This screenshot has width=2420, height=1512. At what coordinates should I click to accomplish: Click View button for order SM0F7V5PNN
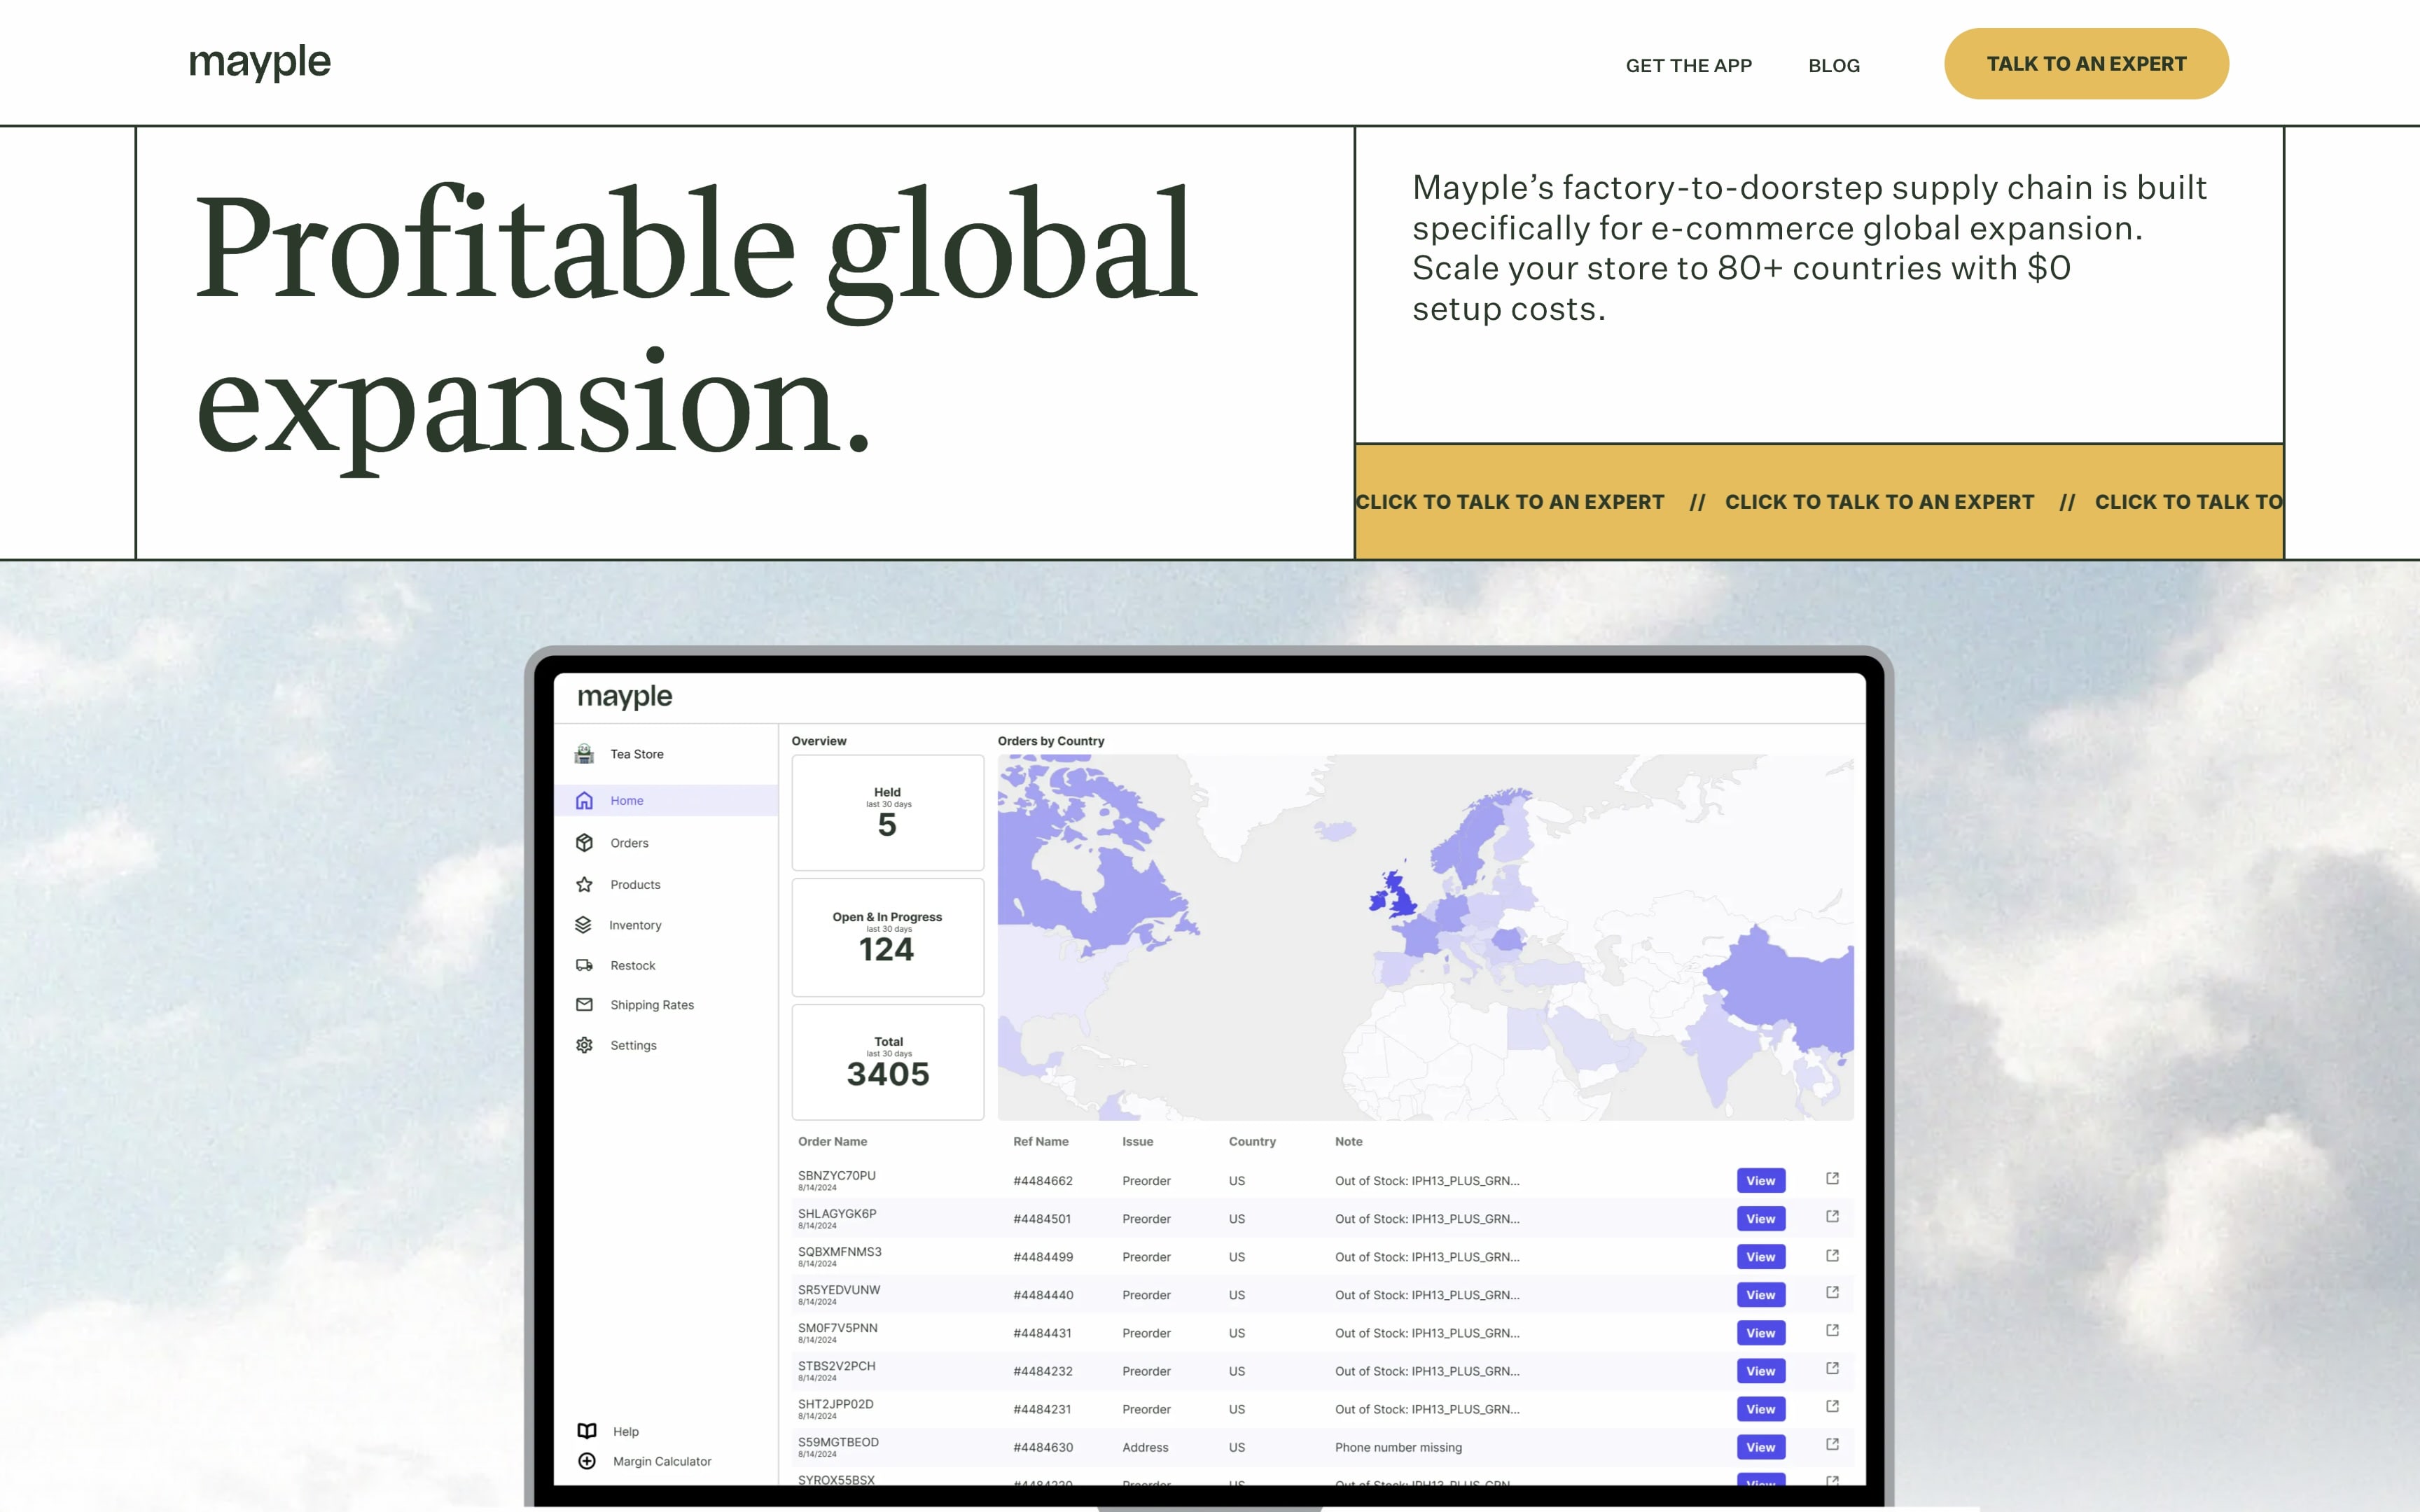[1760, 1333]
